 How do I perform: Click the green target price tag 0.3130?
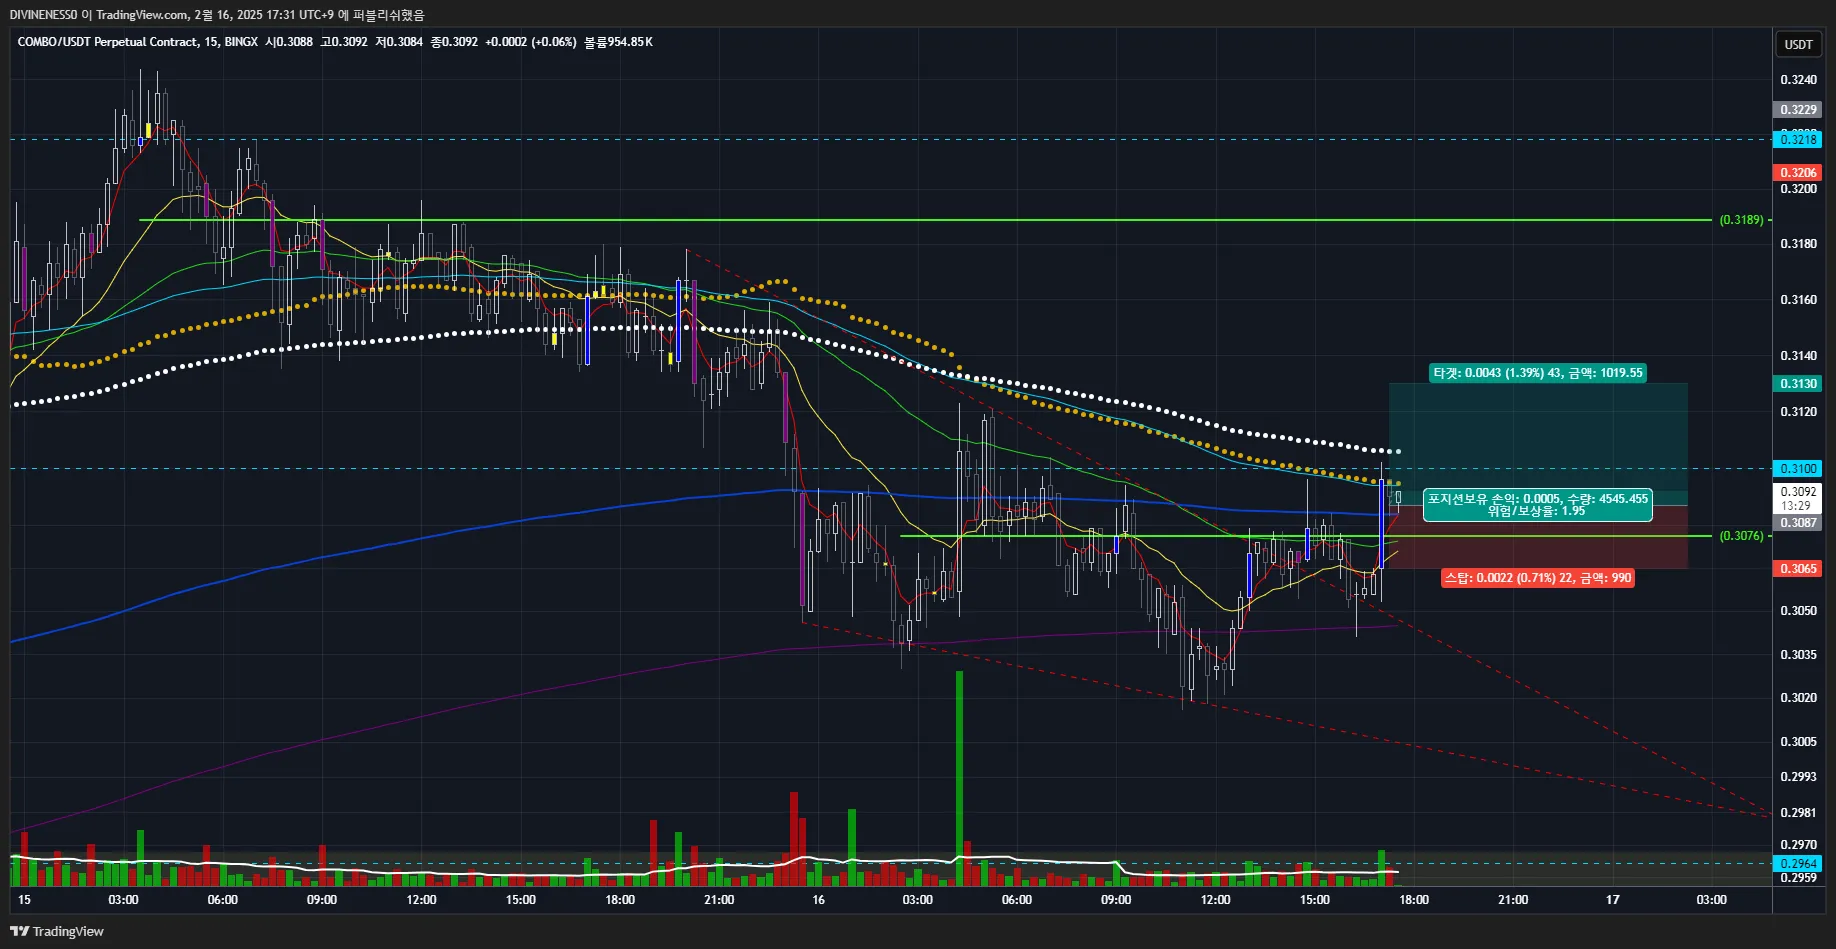tap(1798, 384)
